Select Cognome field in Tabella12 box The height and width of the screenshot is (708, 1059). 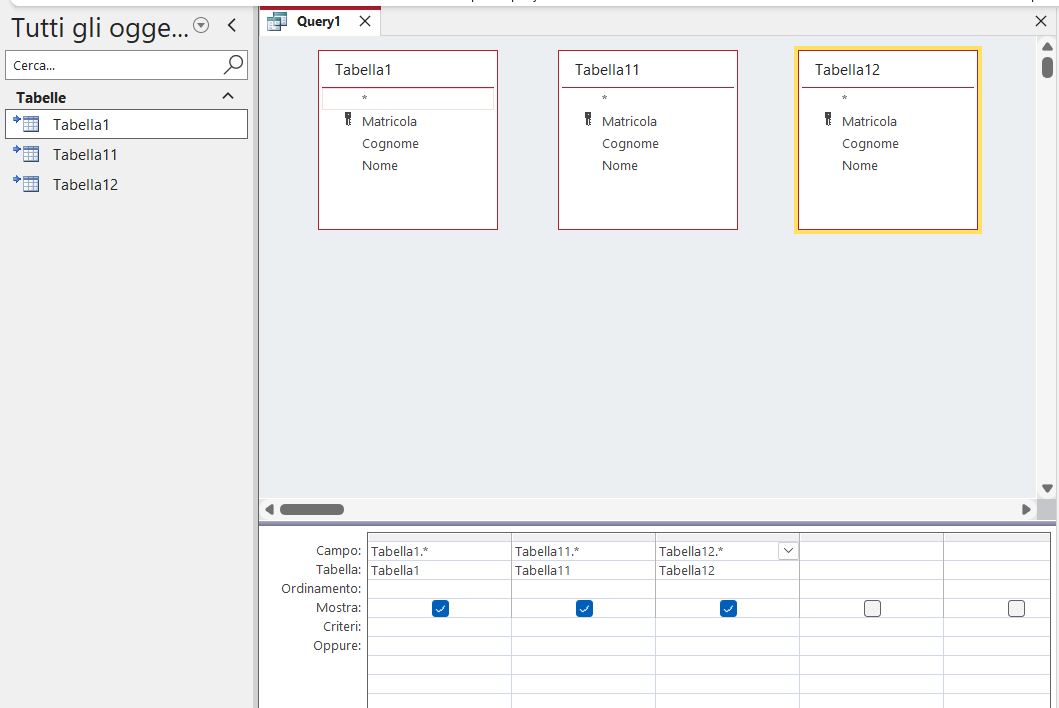(870, 144)
